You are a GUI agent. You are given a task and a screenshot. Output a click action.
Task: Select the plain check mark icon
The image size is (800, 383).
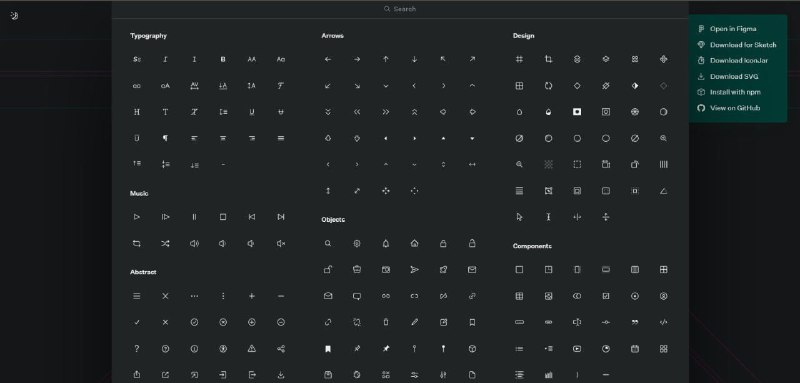click(137, 322)
